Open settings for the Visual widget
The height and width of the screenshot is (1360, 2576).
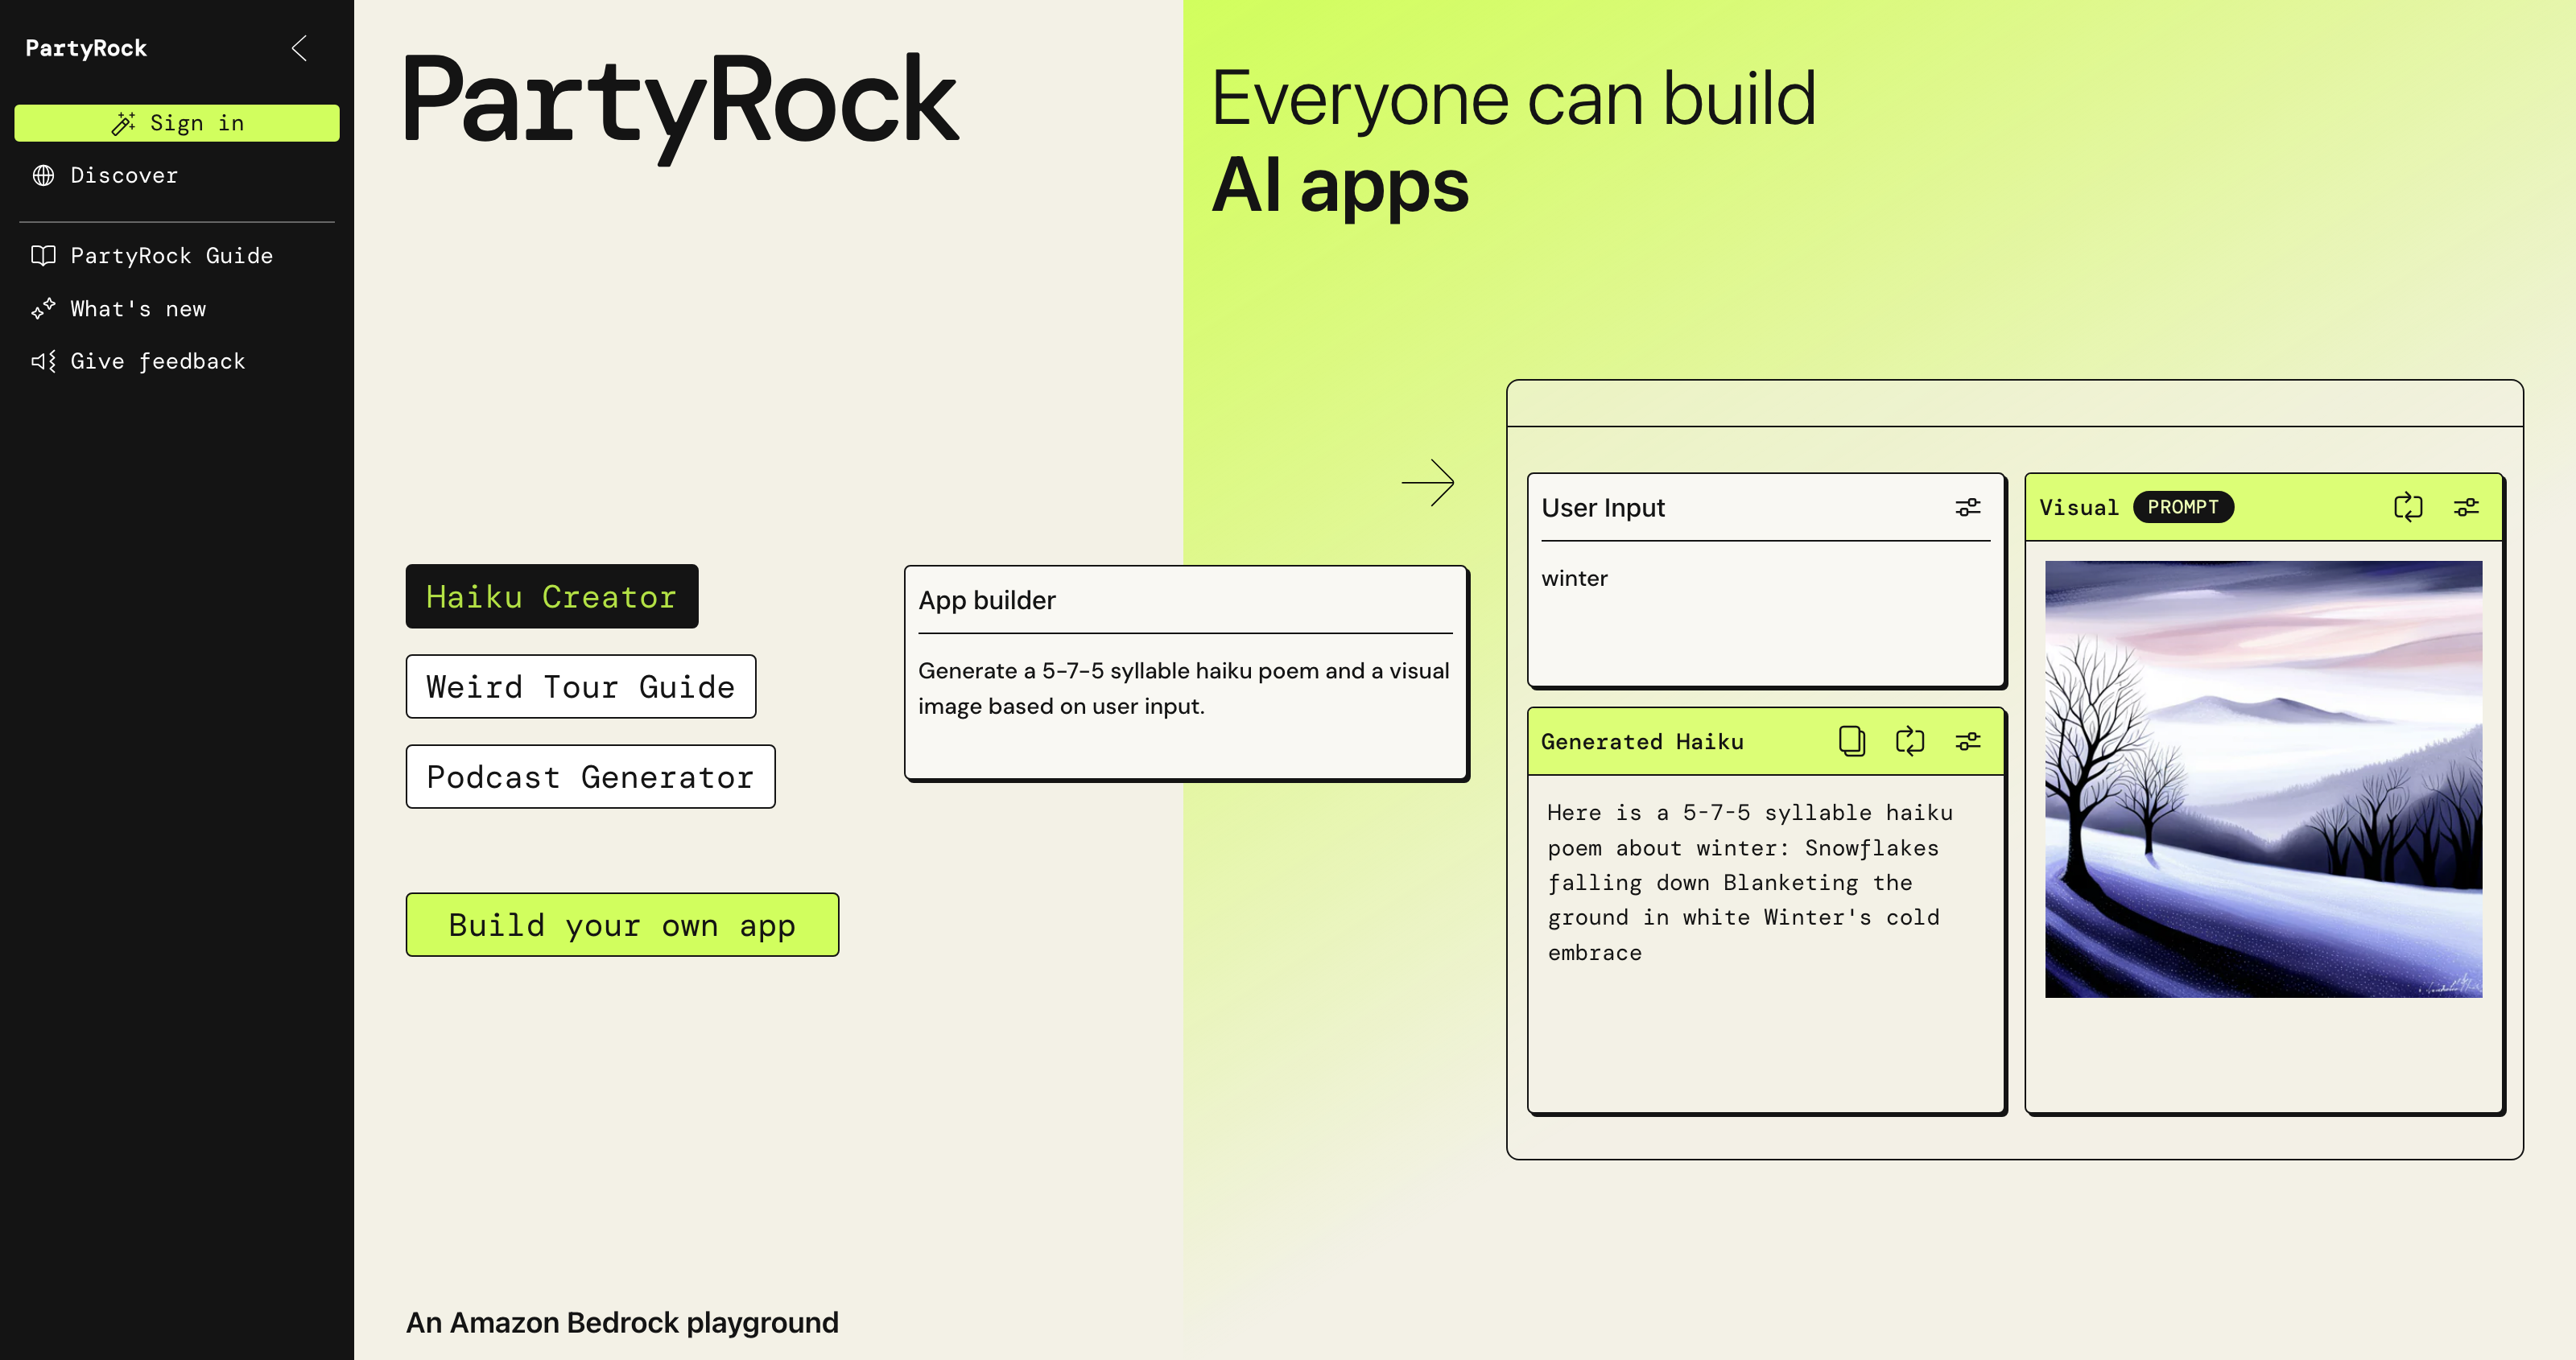(2466, 508)
